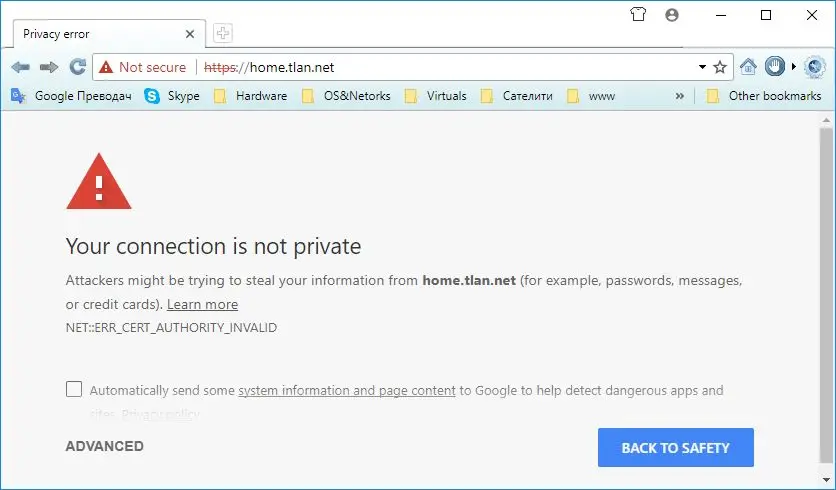Go to the home page icon
836x490 pixels.
pos(748,68)
